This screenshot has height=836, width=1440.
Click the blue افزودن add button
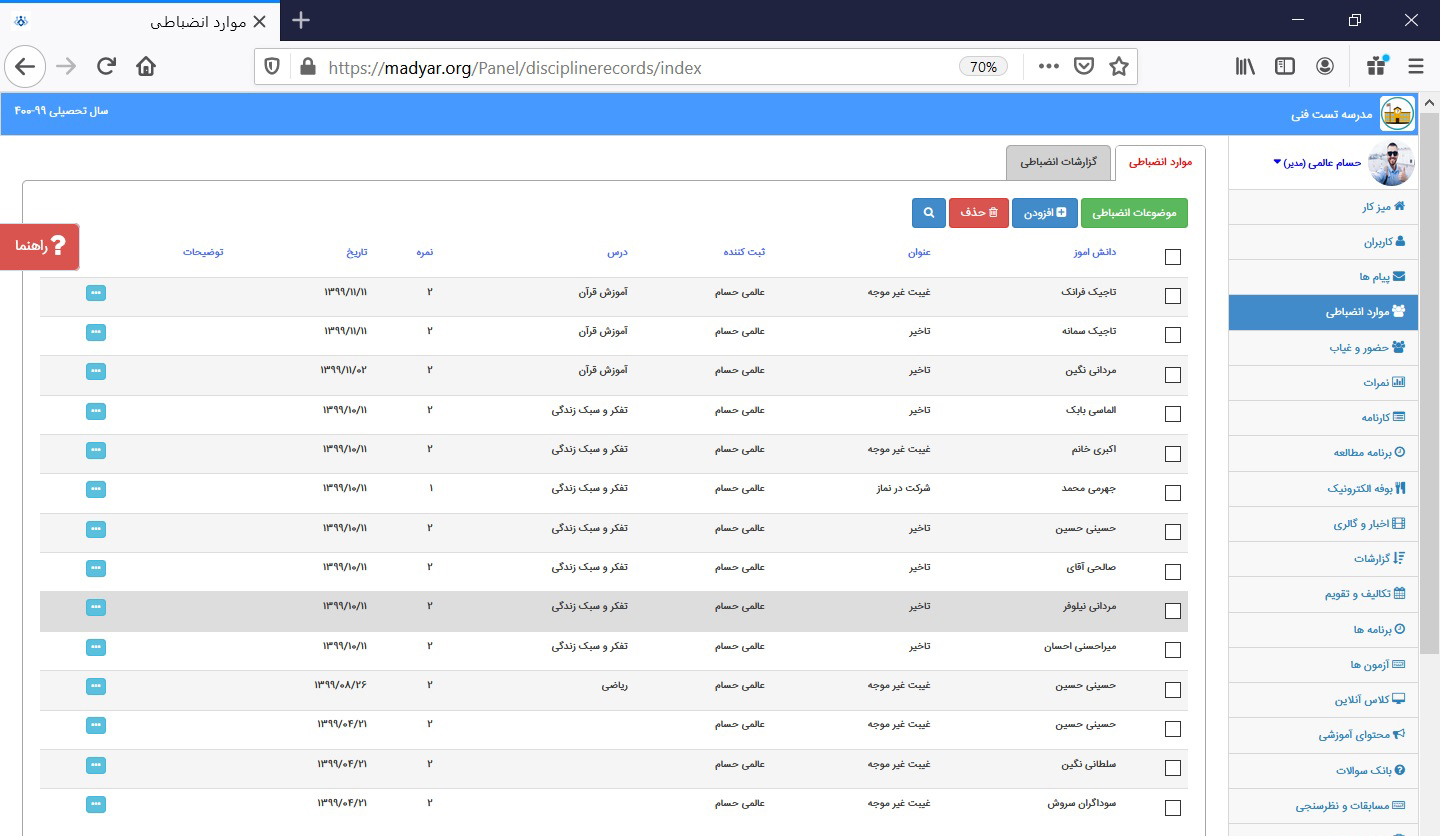(x=1045, y=212)
